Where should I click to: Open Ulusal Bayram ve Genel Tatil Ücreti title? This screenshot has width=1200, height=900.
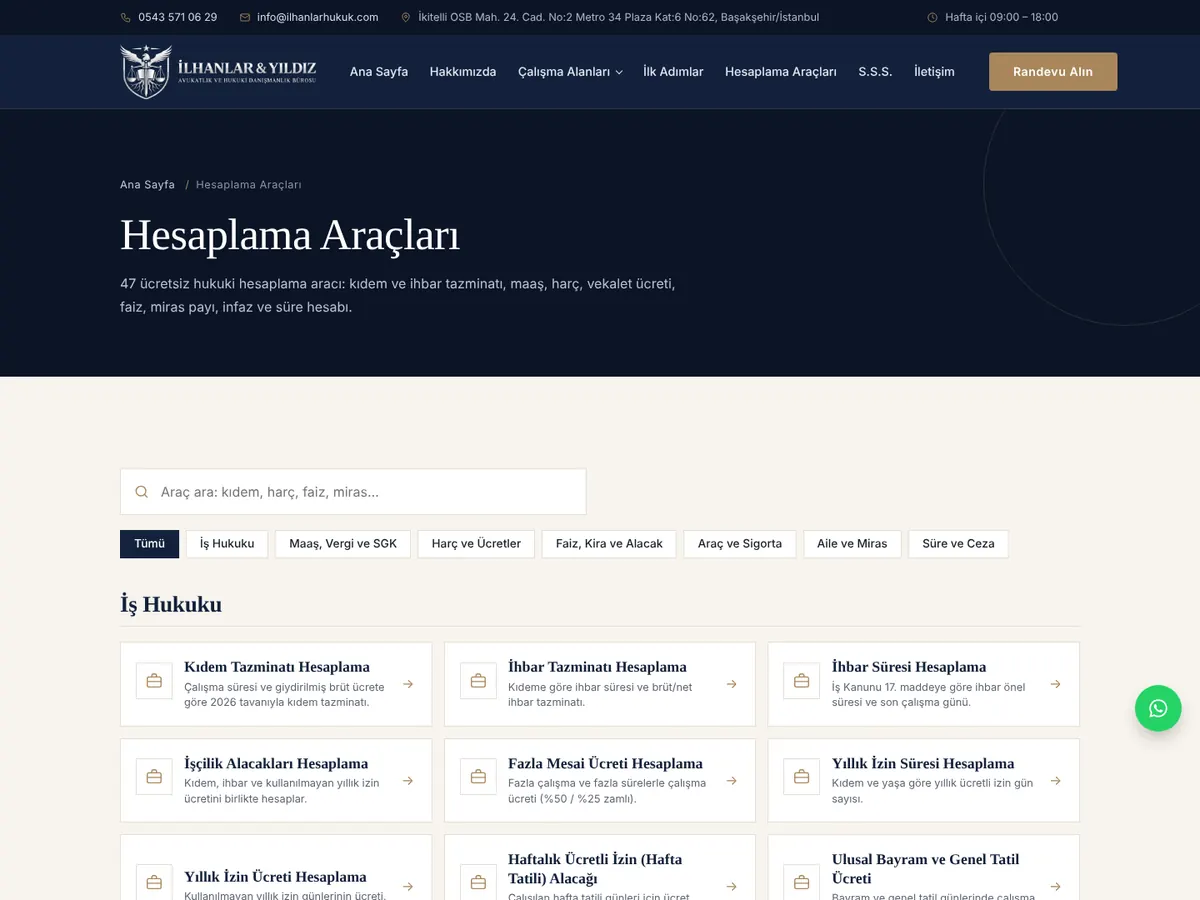point(926,869)
